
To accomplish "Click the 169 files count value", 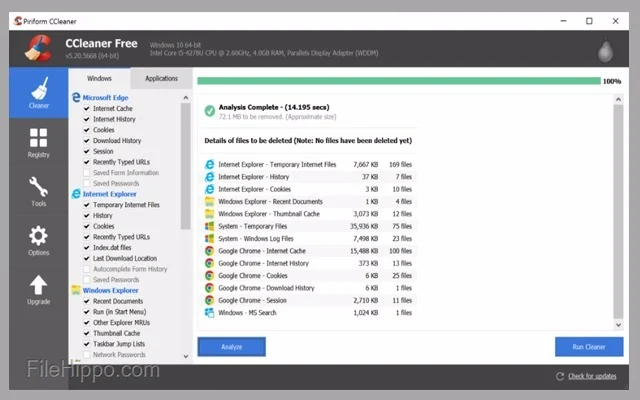I will tap(400, 164).
